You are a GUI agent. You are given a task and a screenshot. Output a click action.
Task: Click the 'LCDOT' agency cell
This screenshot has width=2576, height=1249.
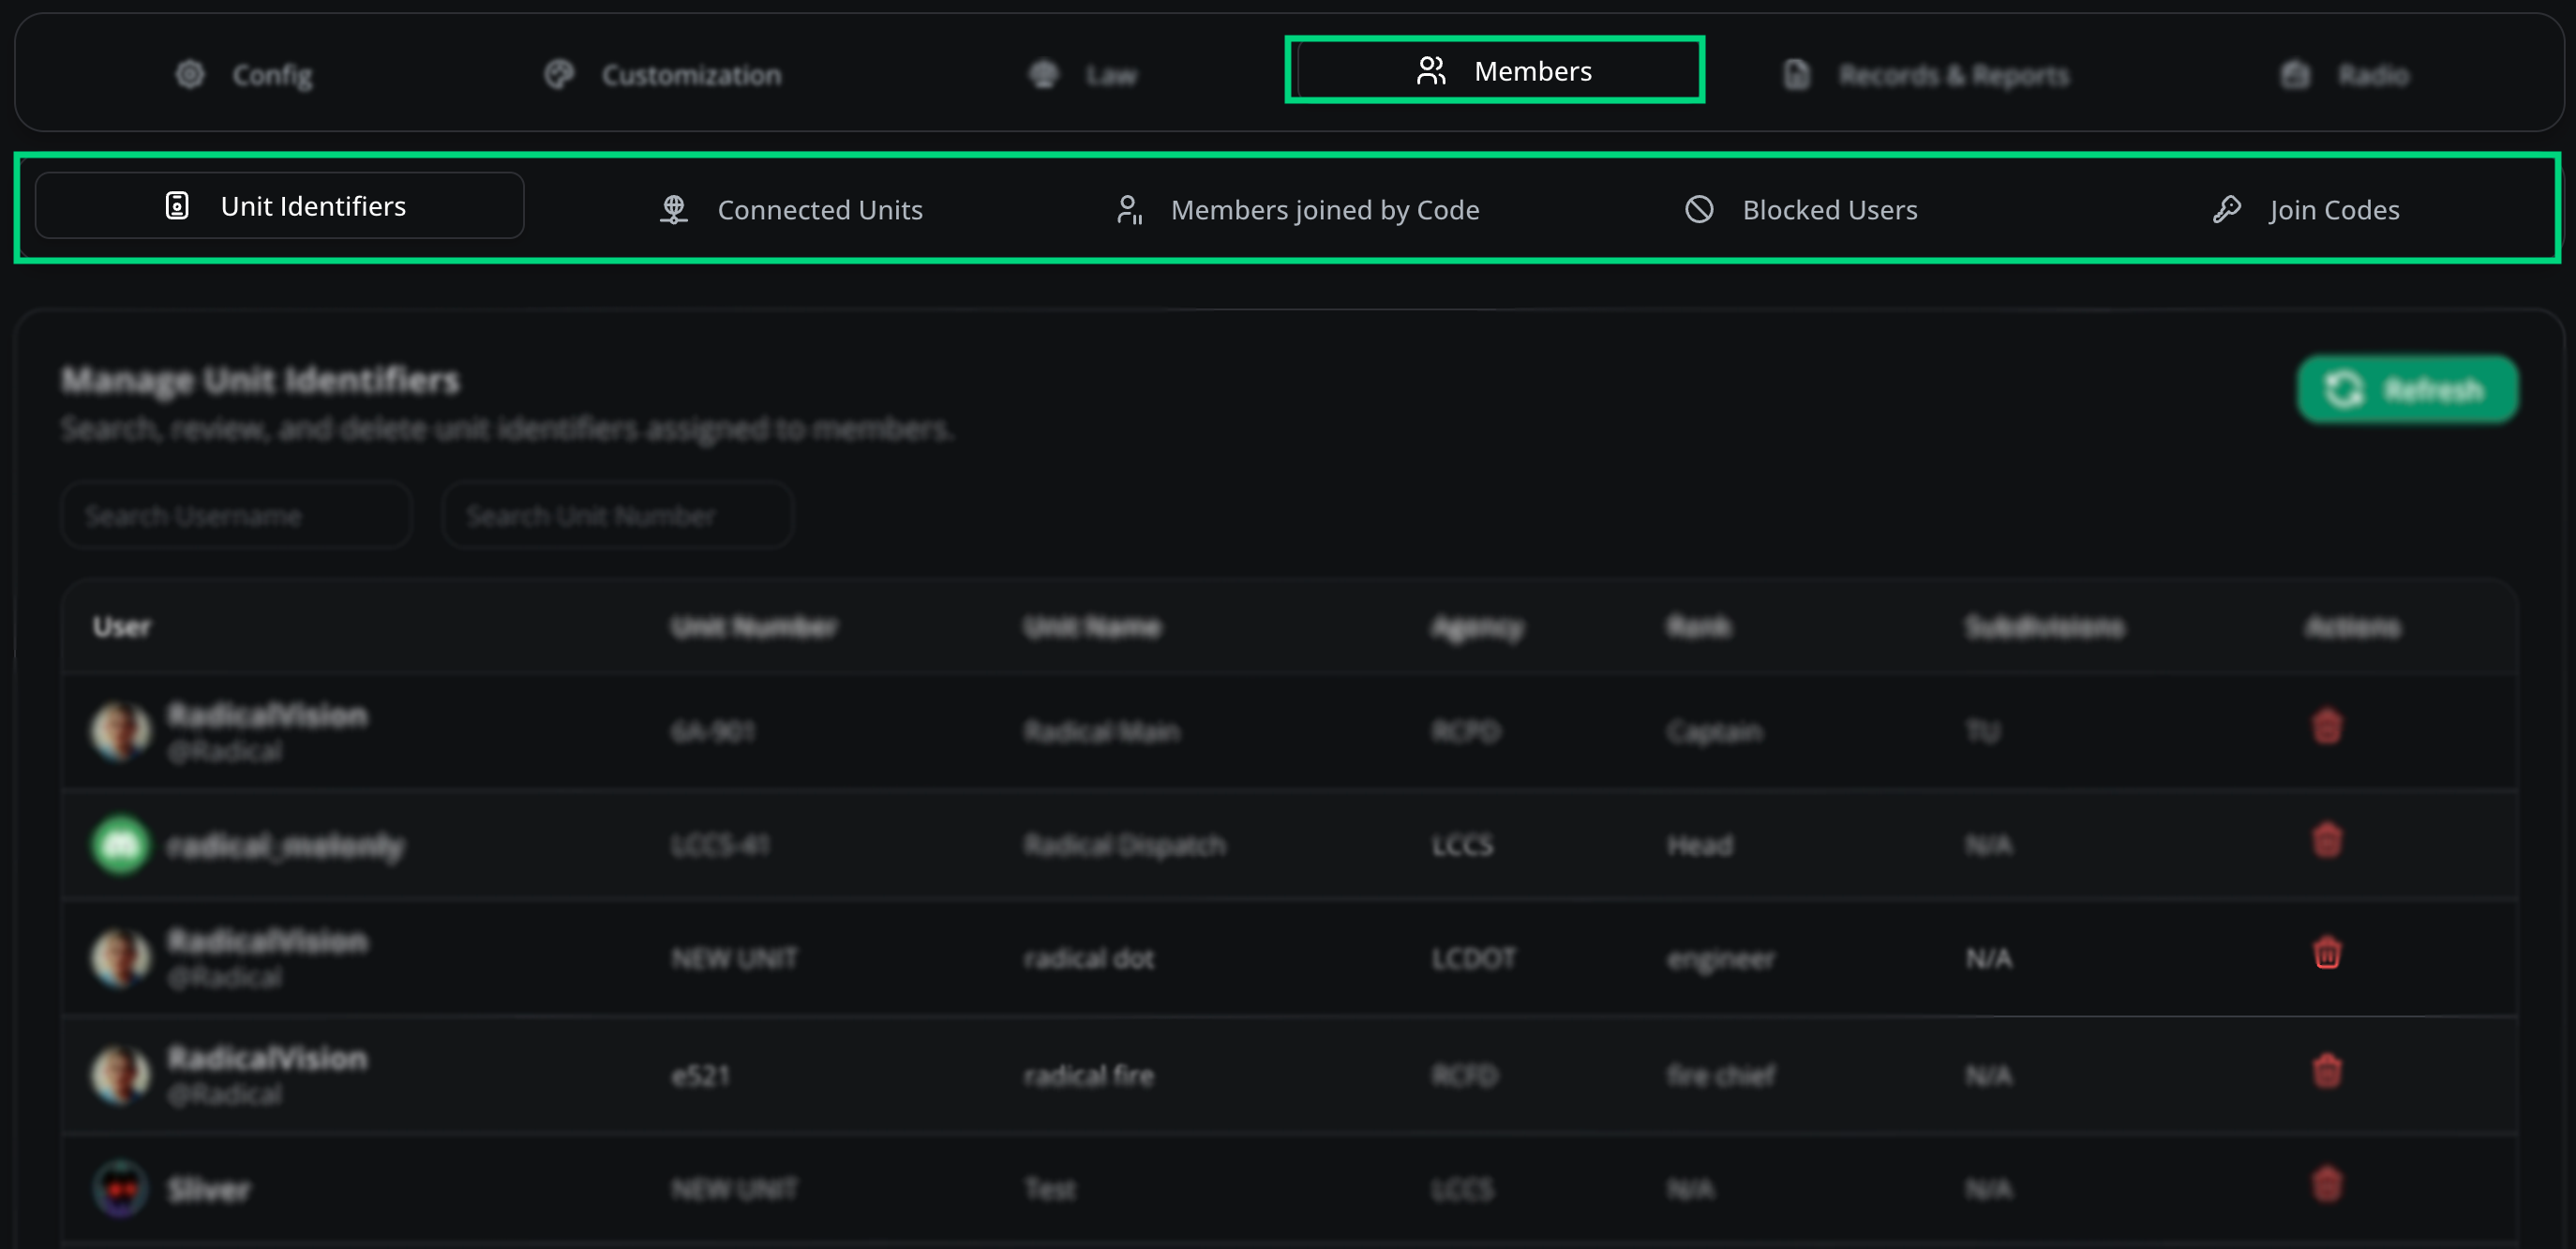point(1474,959)
